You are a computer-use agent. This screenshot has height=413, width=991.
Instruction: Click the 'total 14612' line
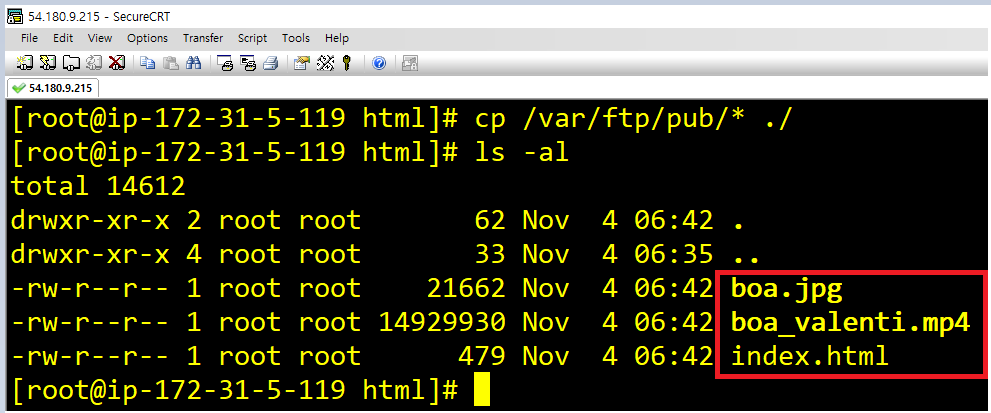(x=98, y=186)
